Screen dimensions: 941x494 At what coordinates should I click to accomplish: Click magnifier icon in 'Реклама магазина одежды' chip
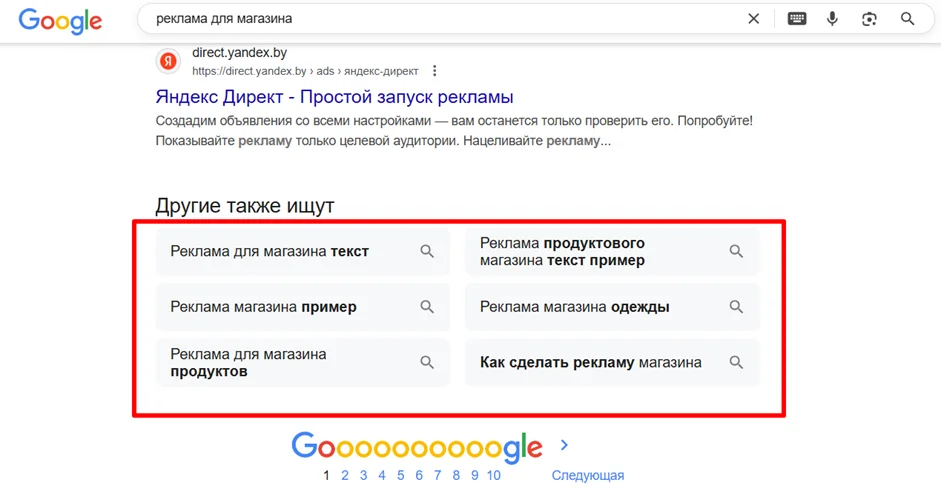[736, 307]
